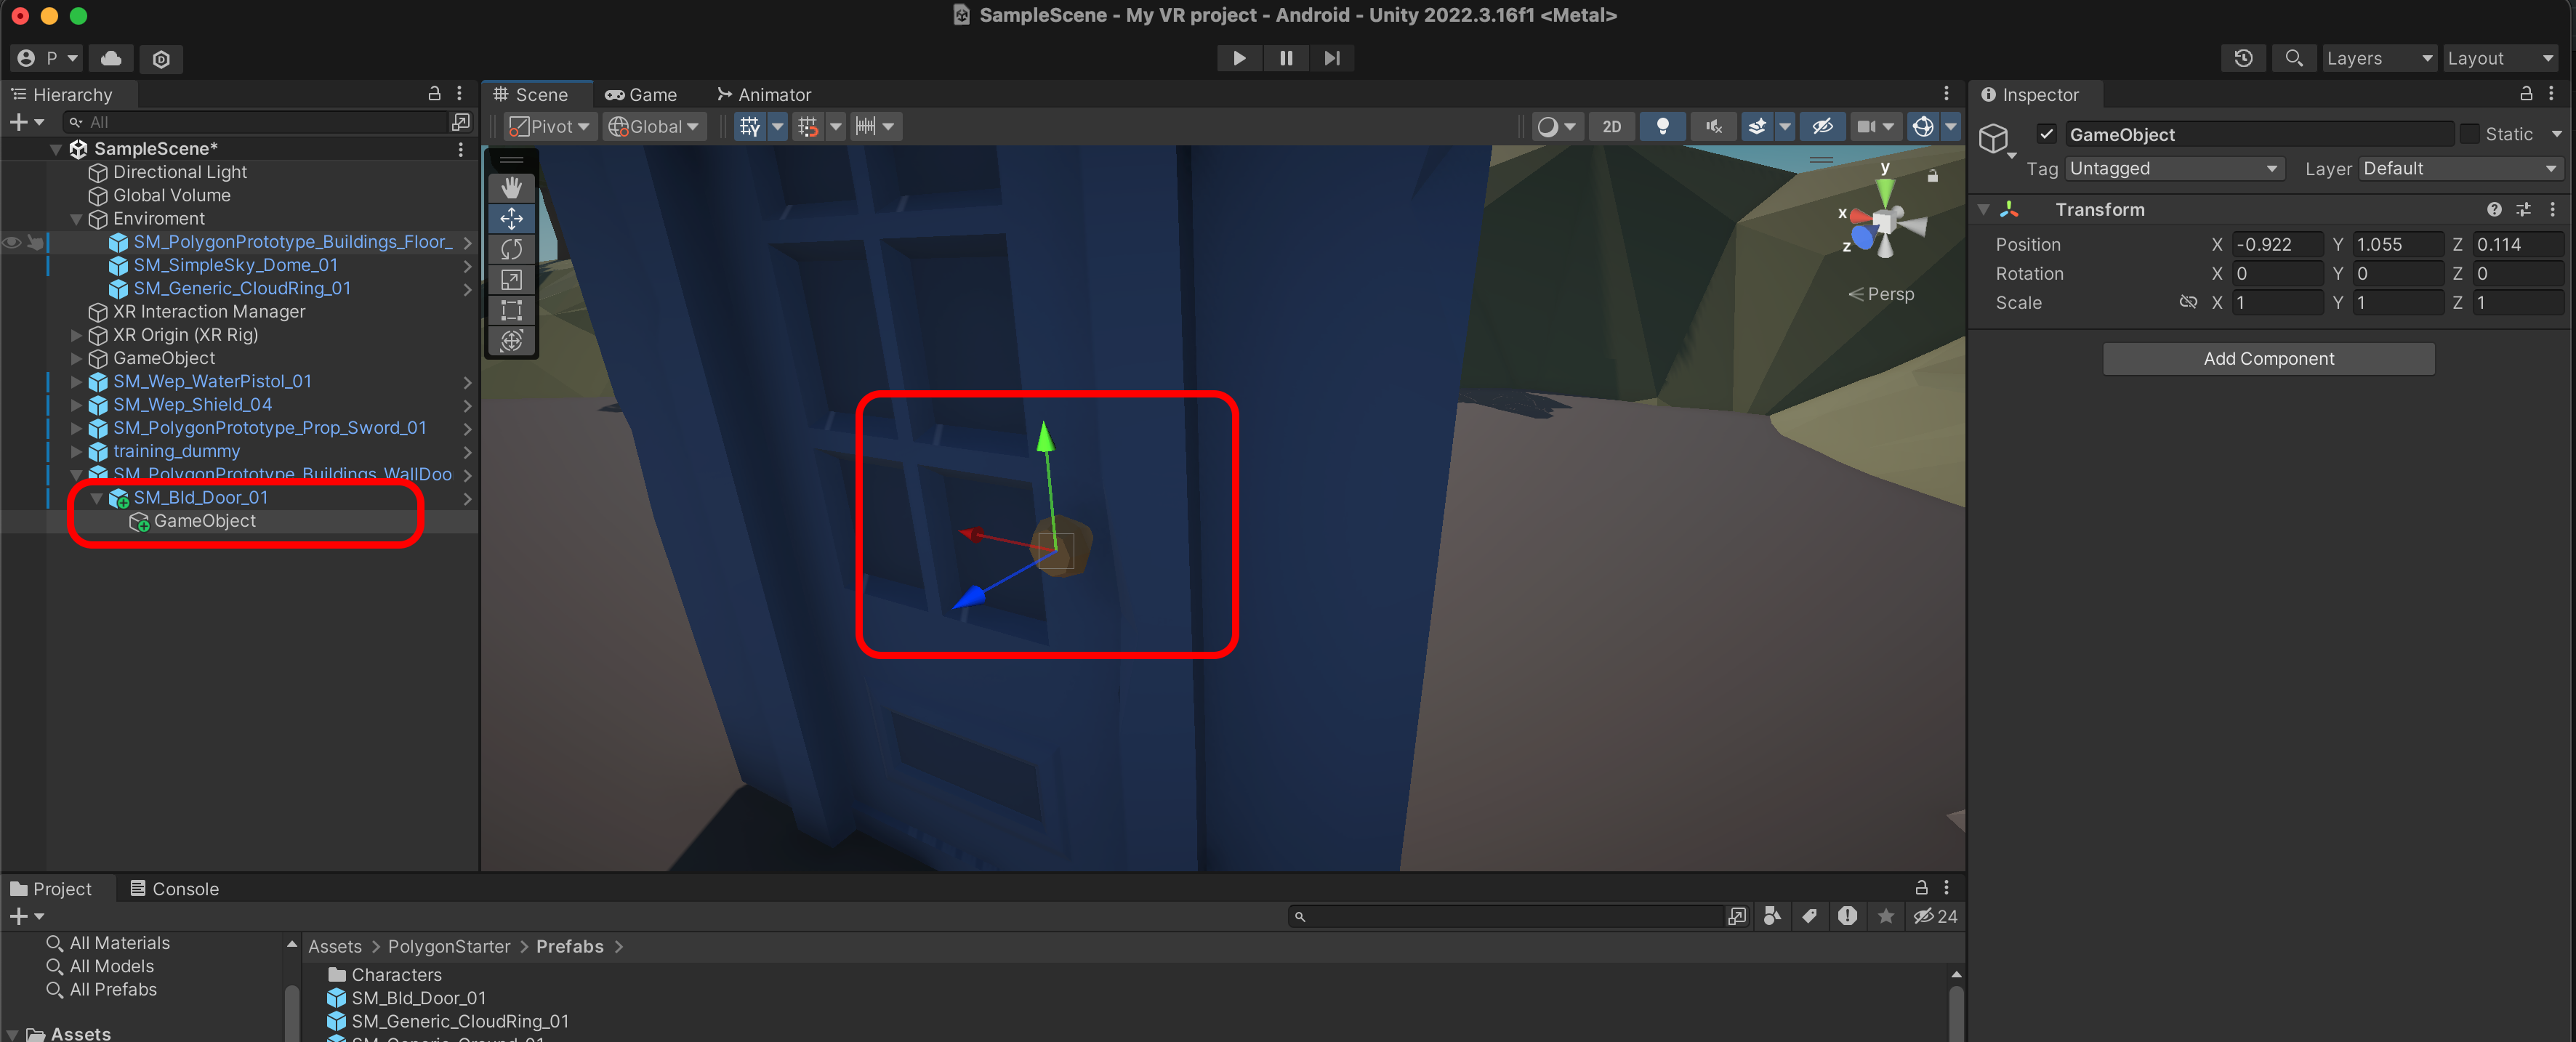2576x1042 pixels.
Task: Switch to the Game tab
Action: [641, 94]
